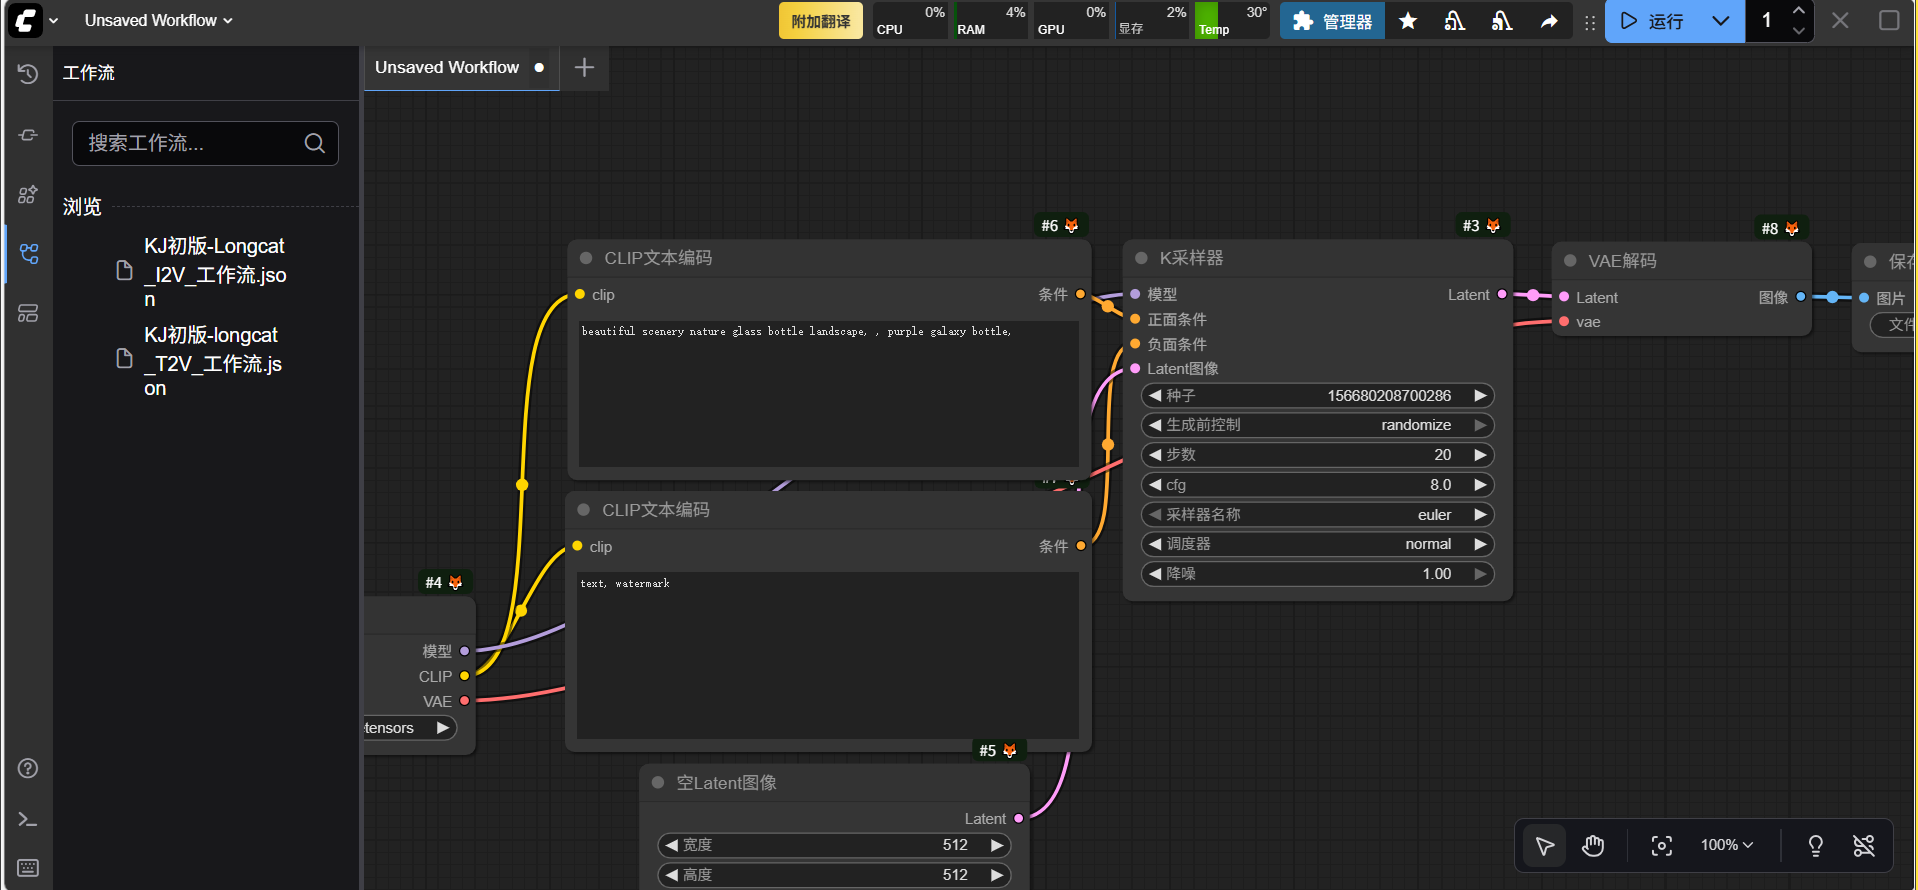
Task: Click the star icon in top toolbar
Action: click(1408, 21)
